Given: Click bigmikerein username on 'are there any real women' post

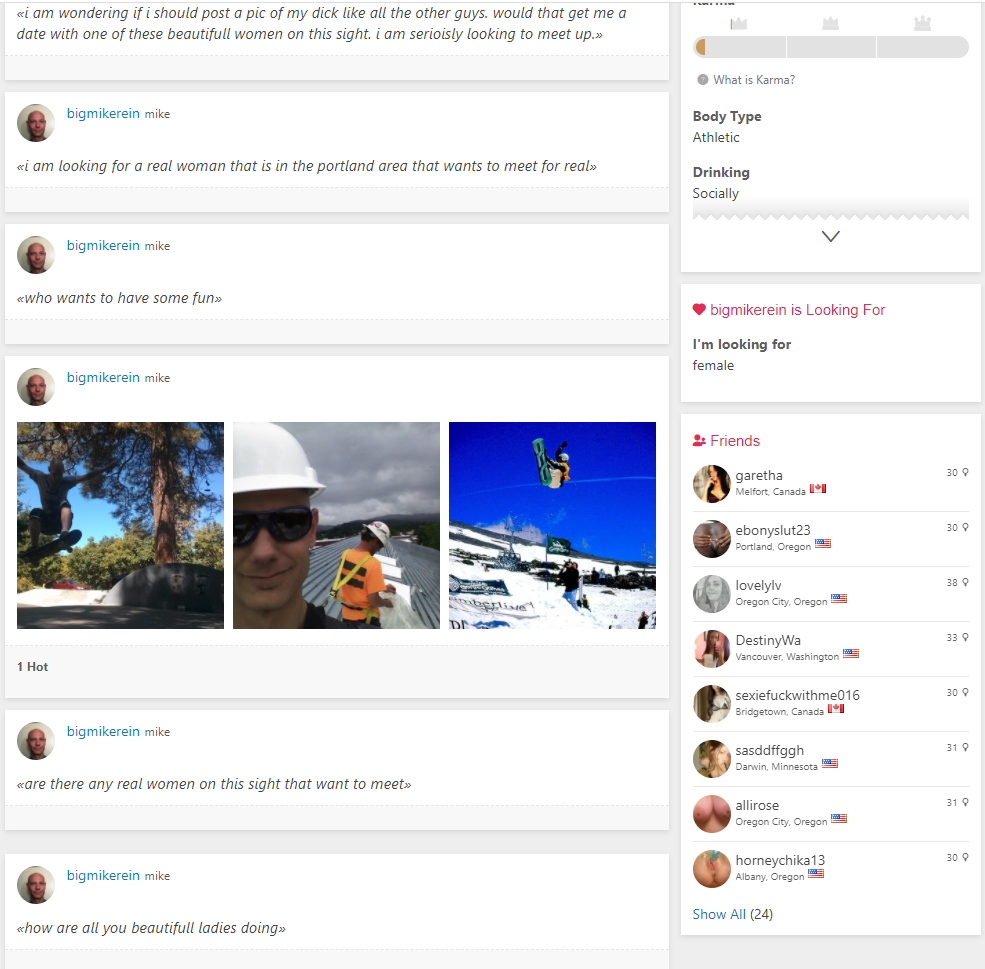Looking at the screenshot, I should coord(103,732).
